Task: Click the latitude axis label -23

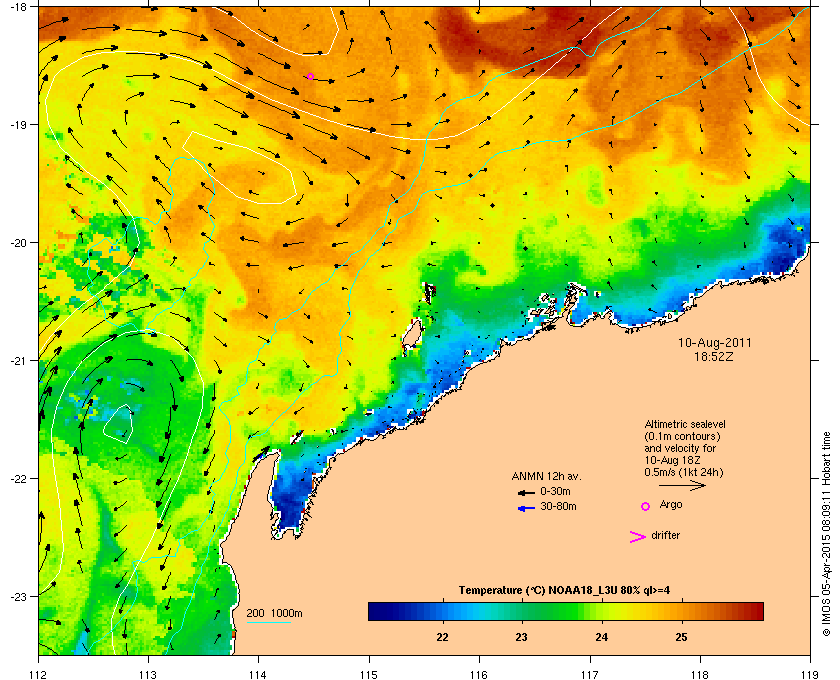Action: 17,596
